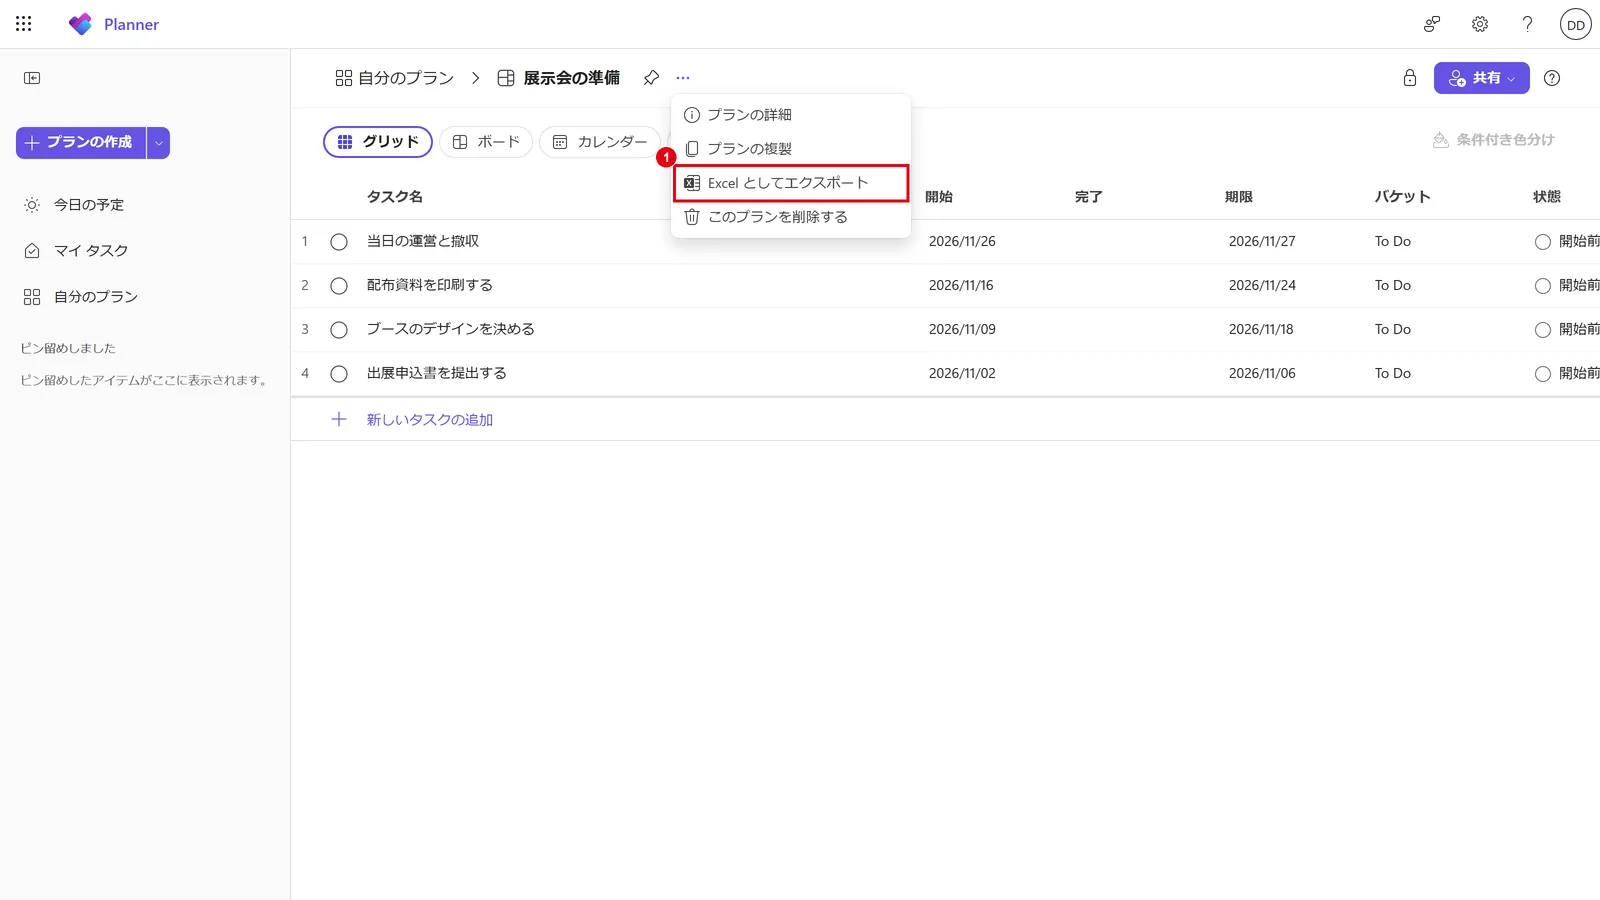Click the Planner logo
Screen dimensions: 1600x900
point(80,24)
